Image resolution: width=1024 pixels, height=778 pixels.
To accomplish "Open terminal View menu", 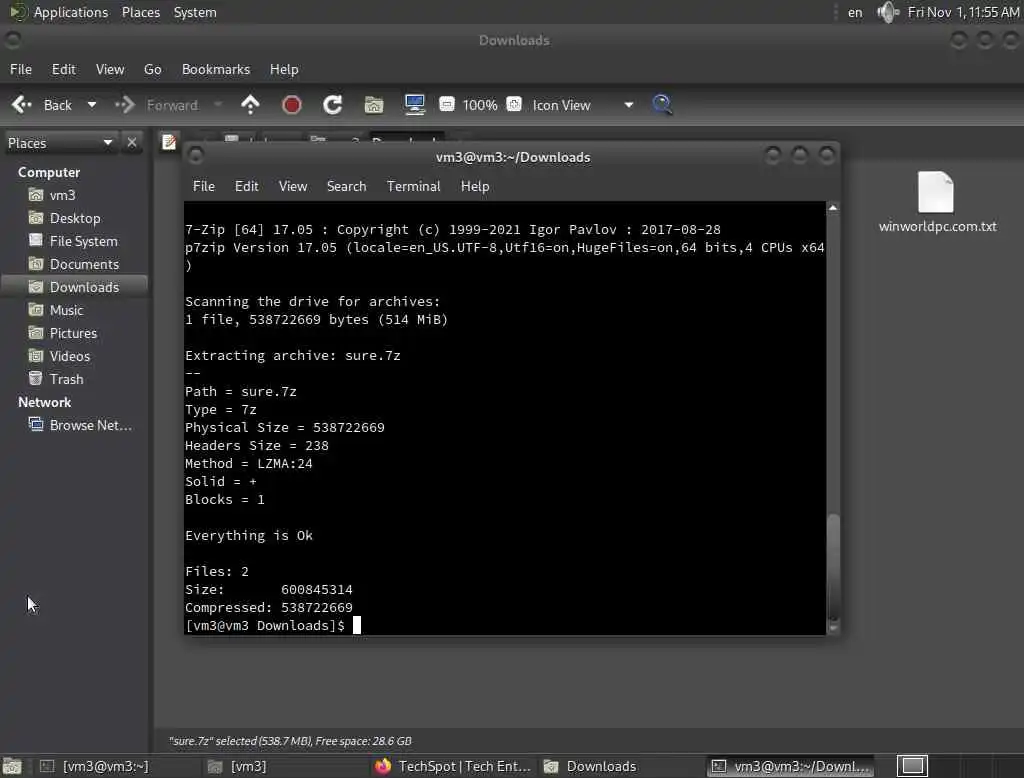I will pyautogui.click(x=293, y=186).
